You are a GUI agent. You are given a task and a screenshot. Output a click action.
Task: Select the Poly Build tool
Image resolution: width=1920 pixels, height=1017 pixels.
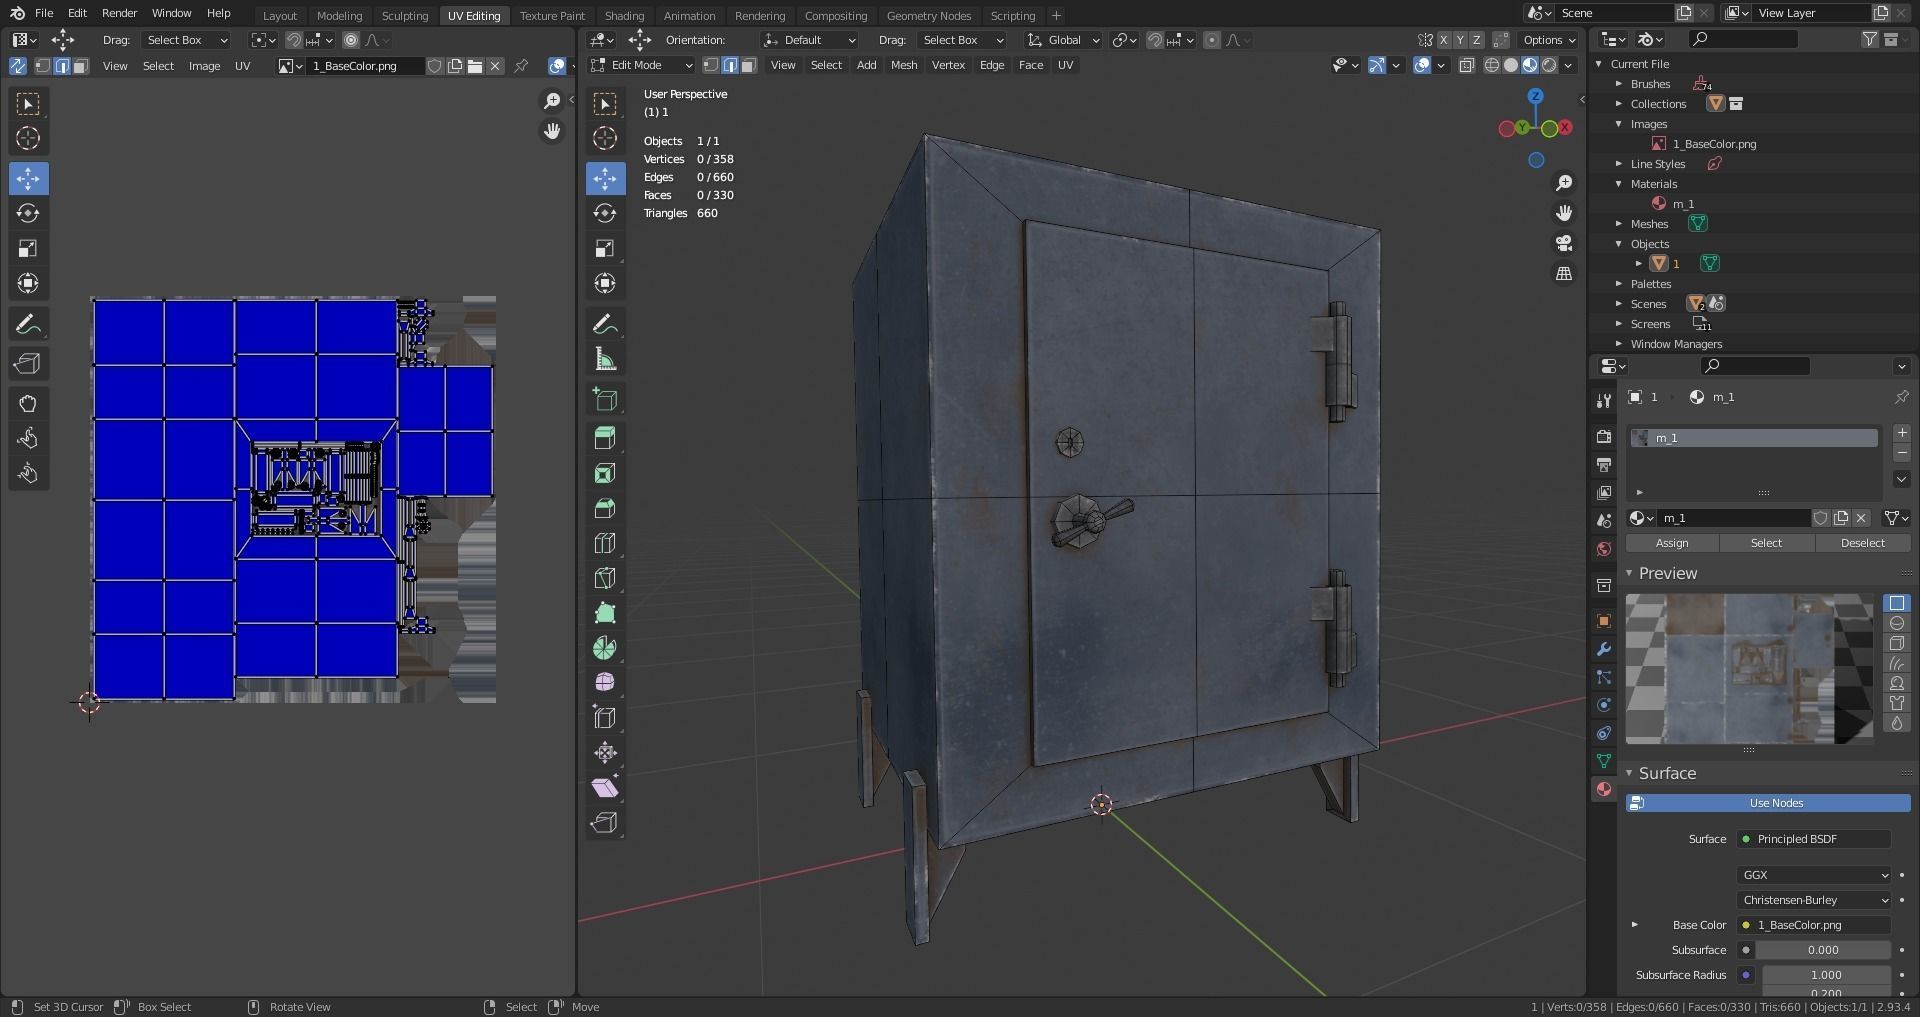click(605, 613)
